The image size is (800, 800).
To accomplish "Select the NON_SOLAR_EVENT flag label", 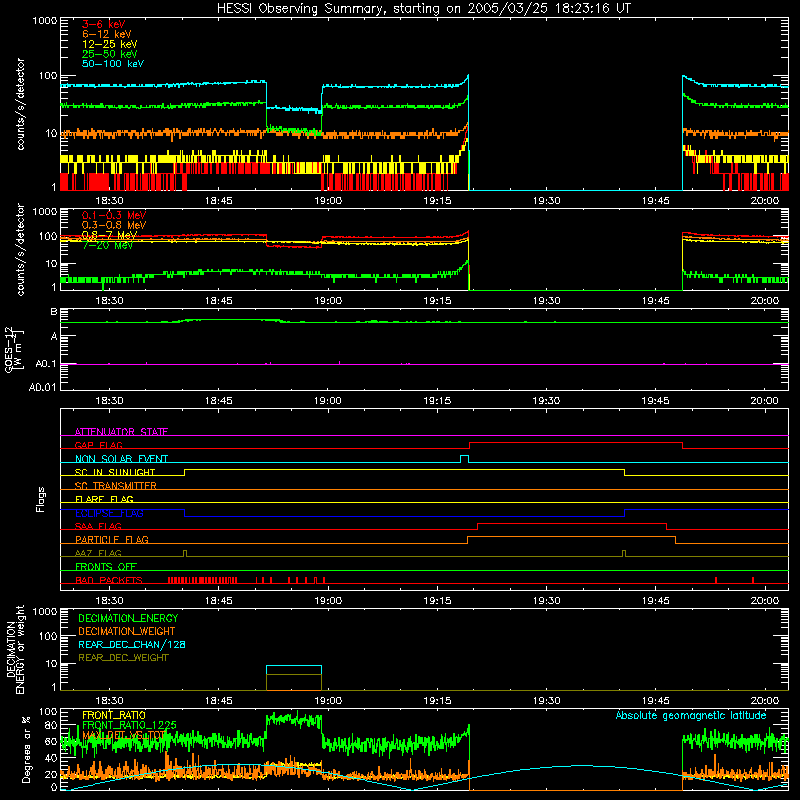I will pos(121,459).
